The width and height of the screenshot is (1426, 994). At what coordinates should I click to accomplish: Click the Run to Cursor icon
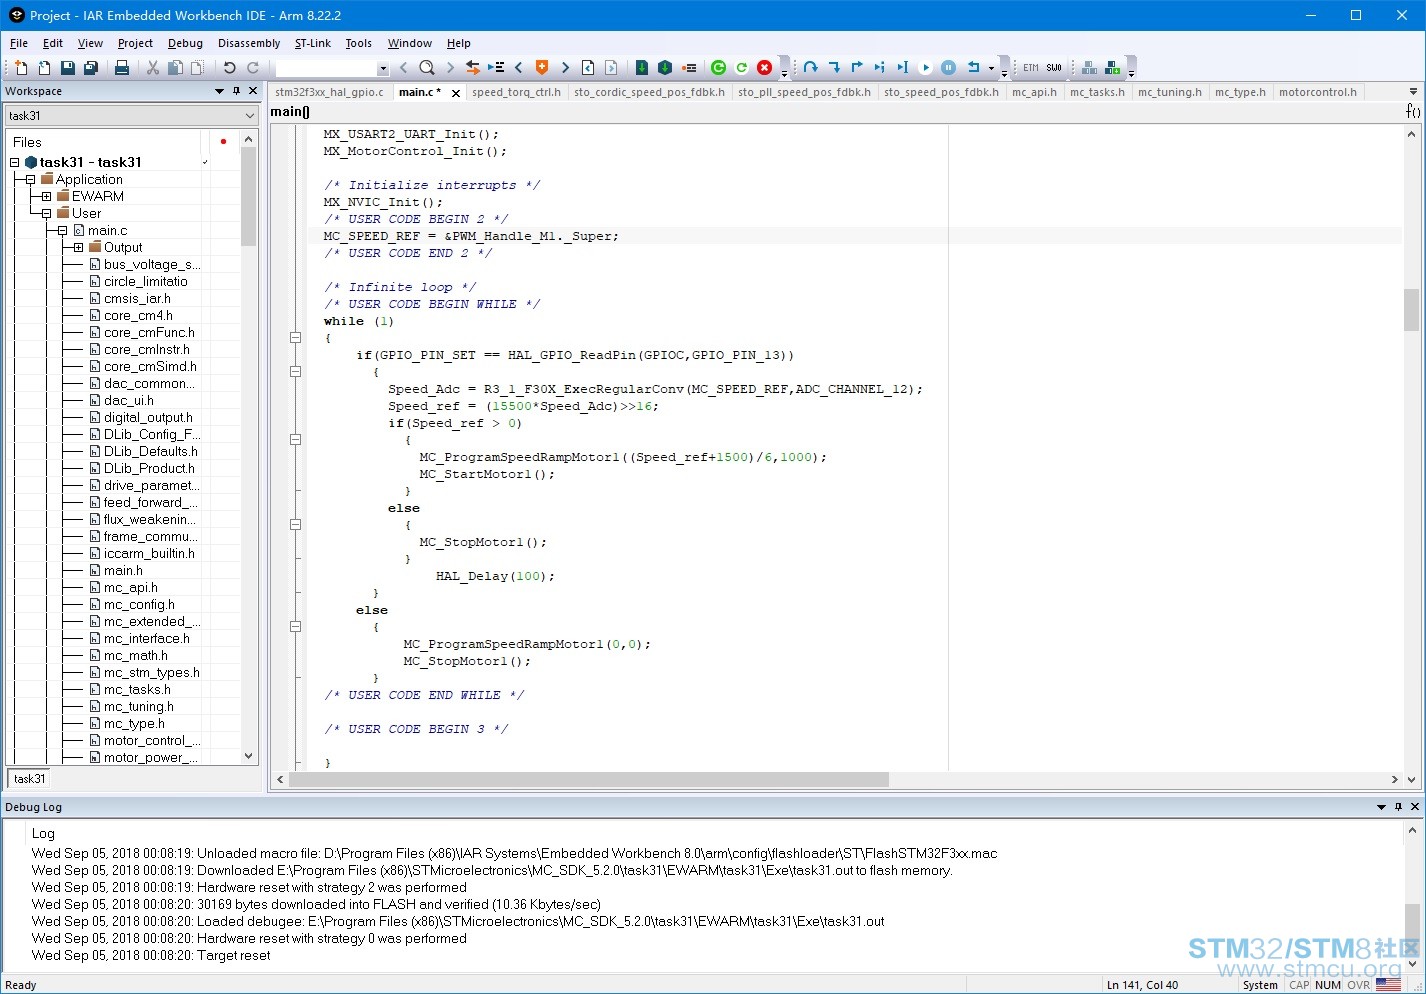[x=903, y=68]
